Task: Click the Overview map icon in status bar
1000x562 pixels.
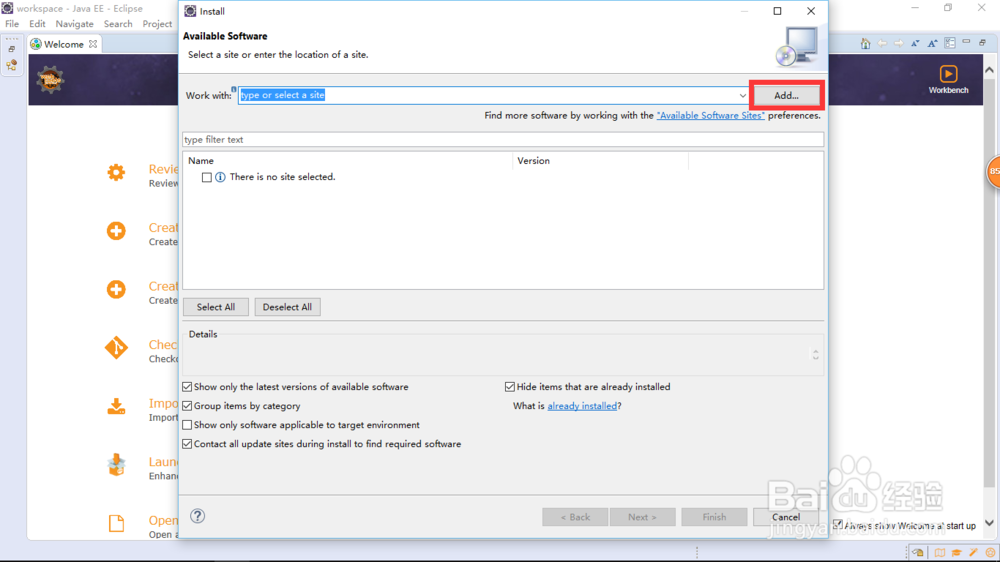Action: (940, 552)
